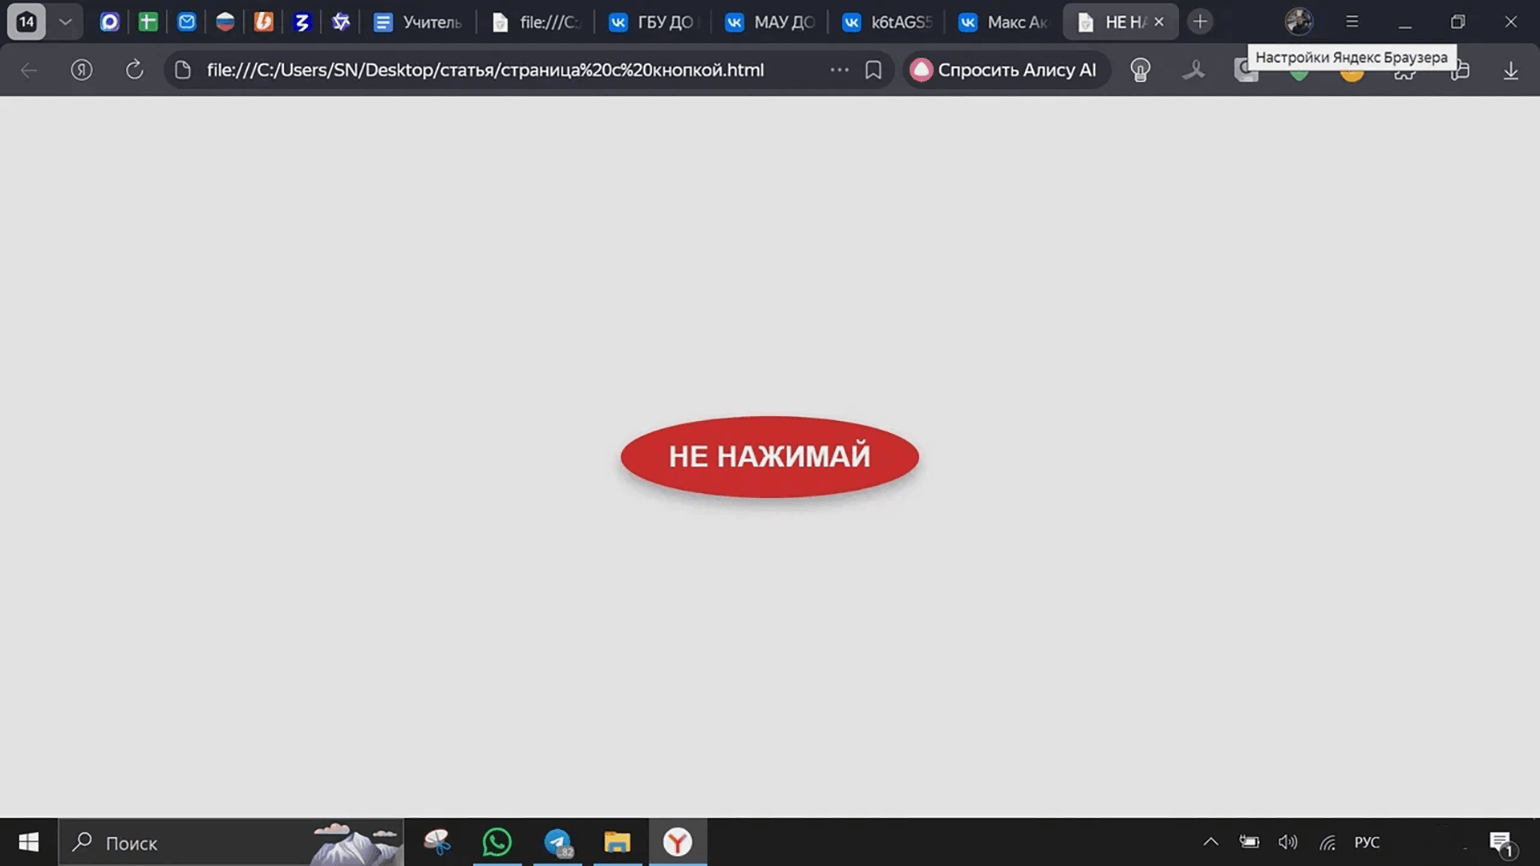Open the downloads arrow icon
The height and width of the screenshot is (866, 1540).
click(x=1510, y=70)
